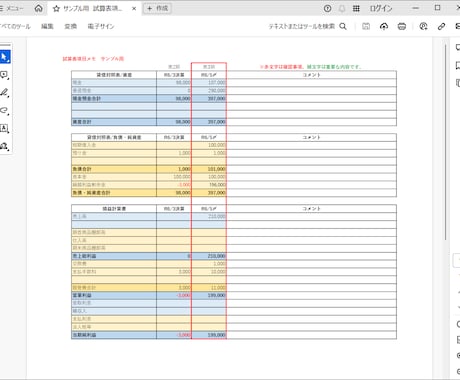Maximize the Acrobat window

click(438, 8)
